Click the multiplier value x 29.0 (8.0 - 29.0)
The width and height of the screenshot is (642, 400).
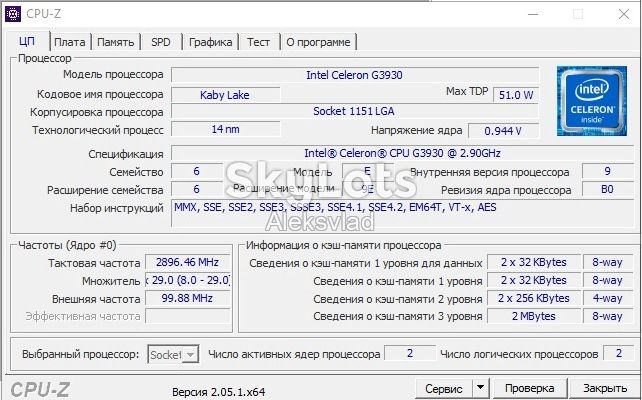tap(188, 280)
